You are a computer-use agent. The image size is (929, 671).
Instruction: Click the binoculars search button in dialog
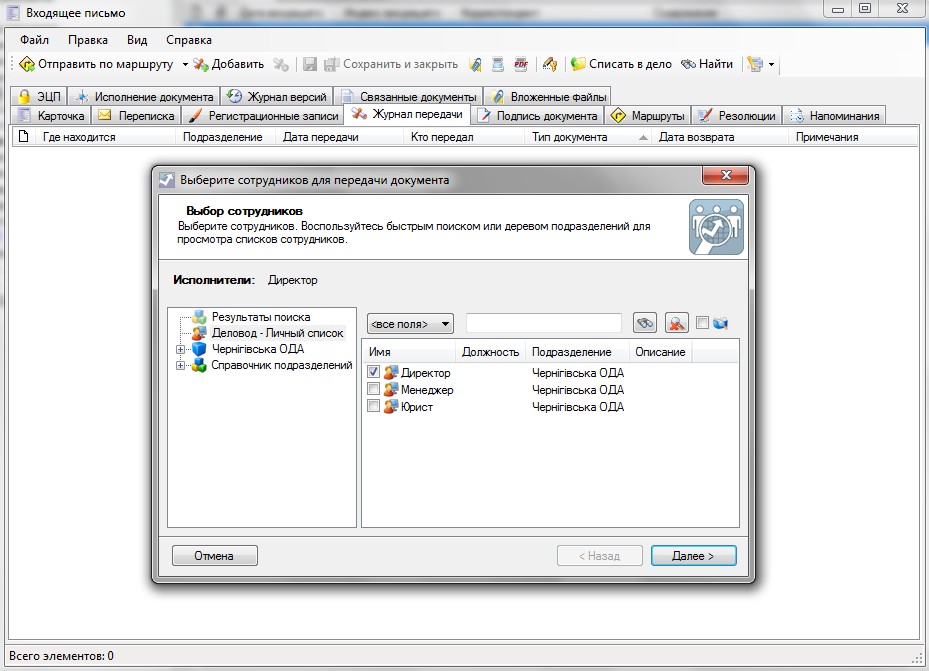tap(646, 323)
